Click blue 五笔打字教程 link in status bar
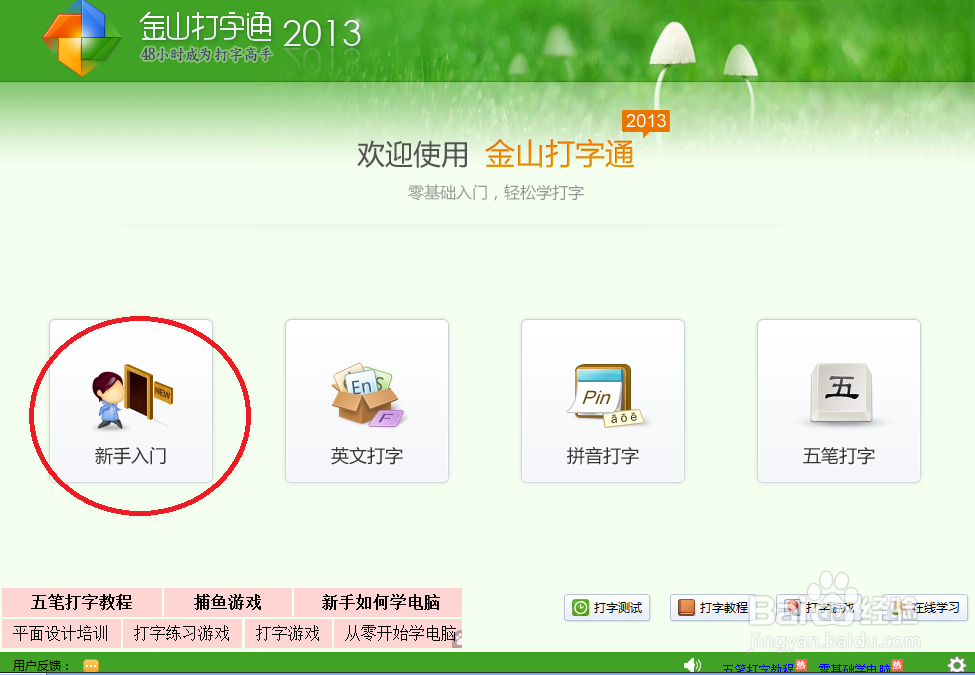 758,668
